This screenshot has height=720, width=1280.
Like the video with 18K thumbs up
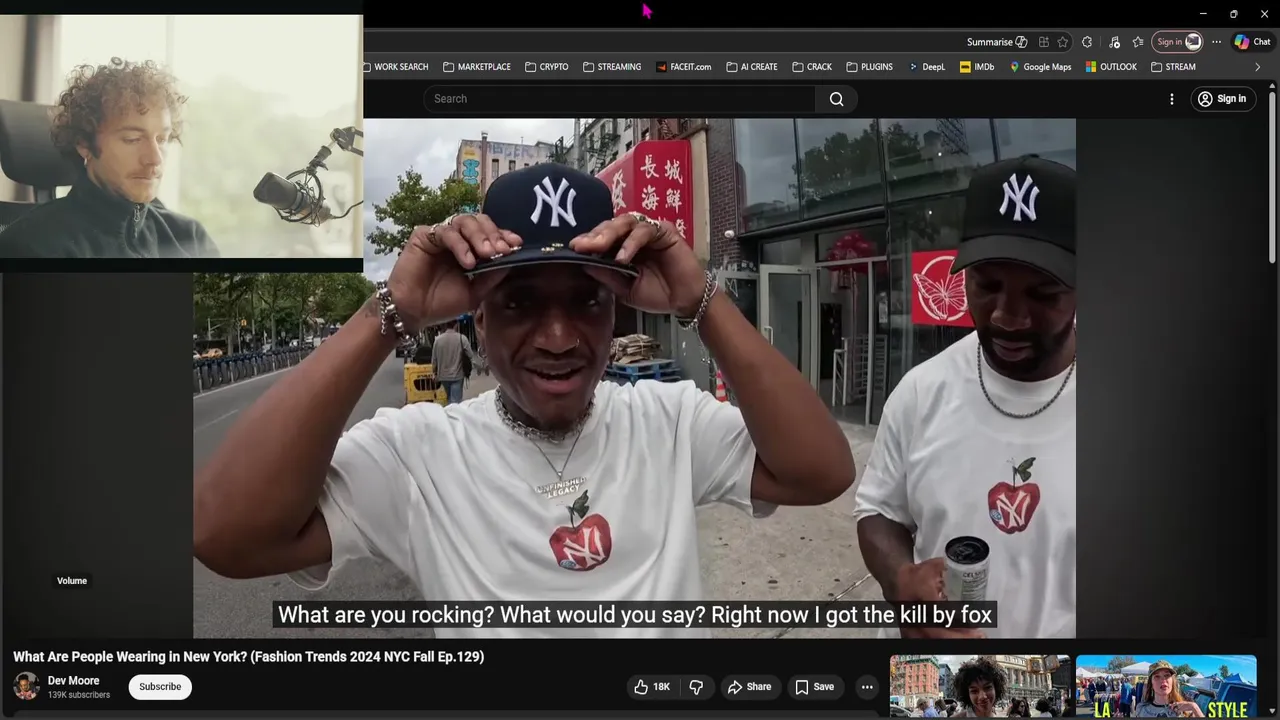point(651,687)
